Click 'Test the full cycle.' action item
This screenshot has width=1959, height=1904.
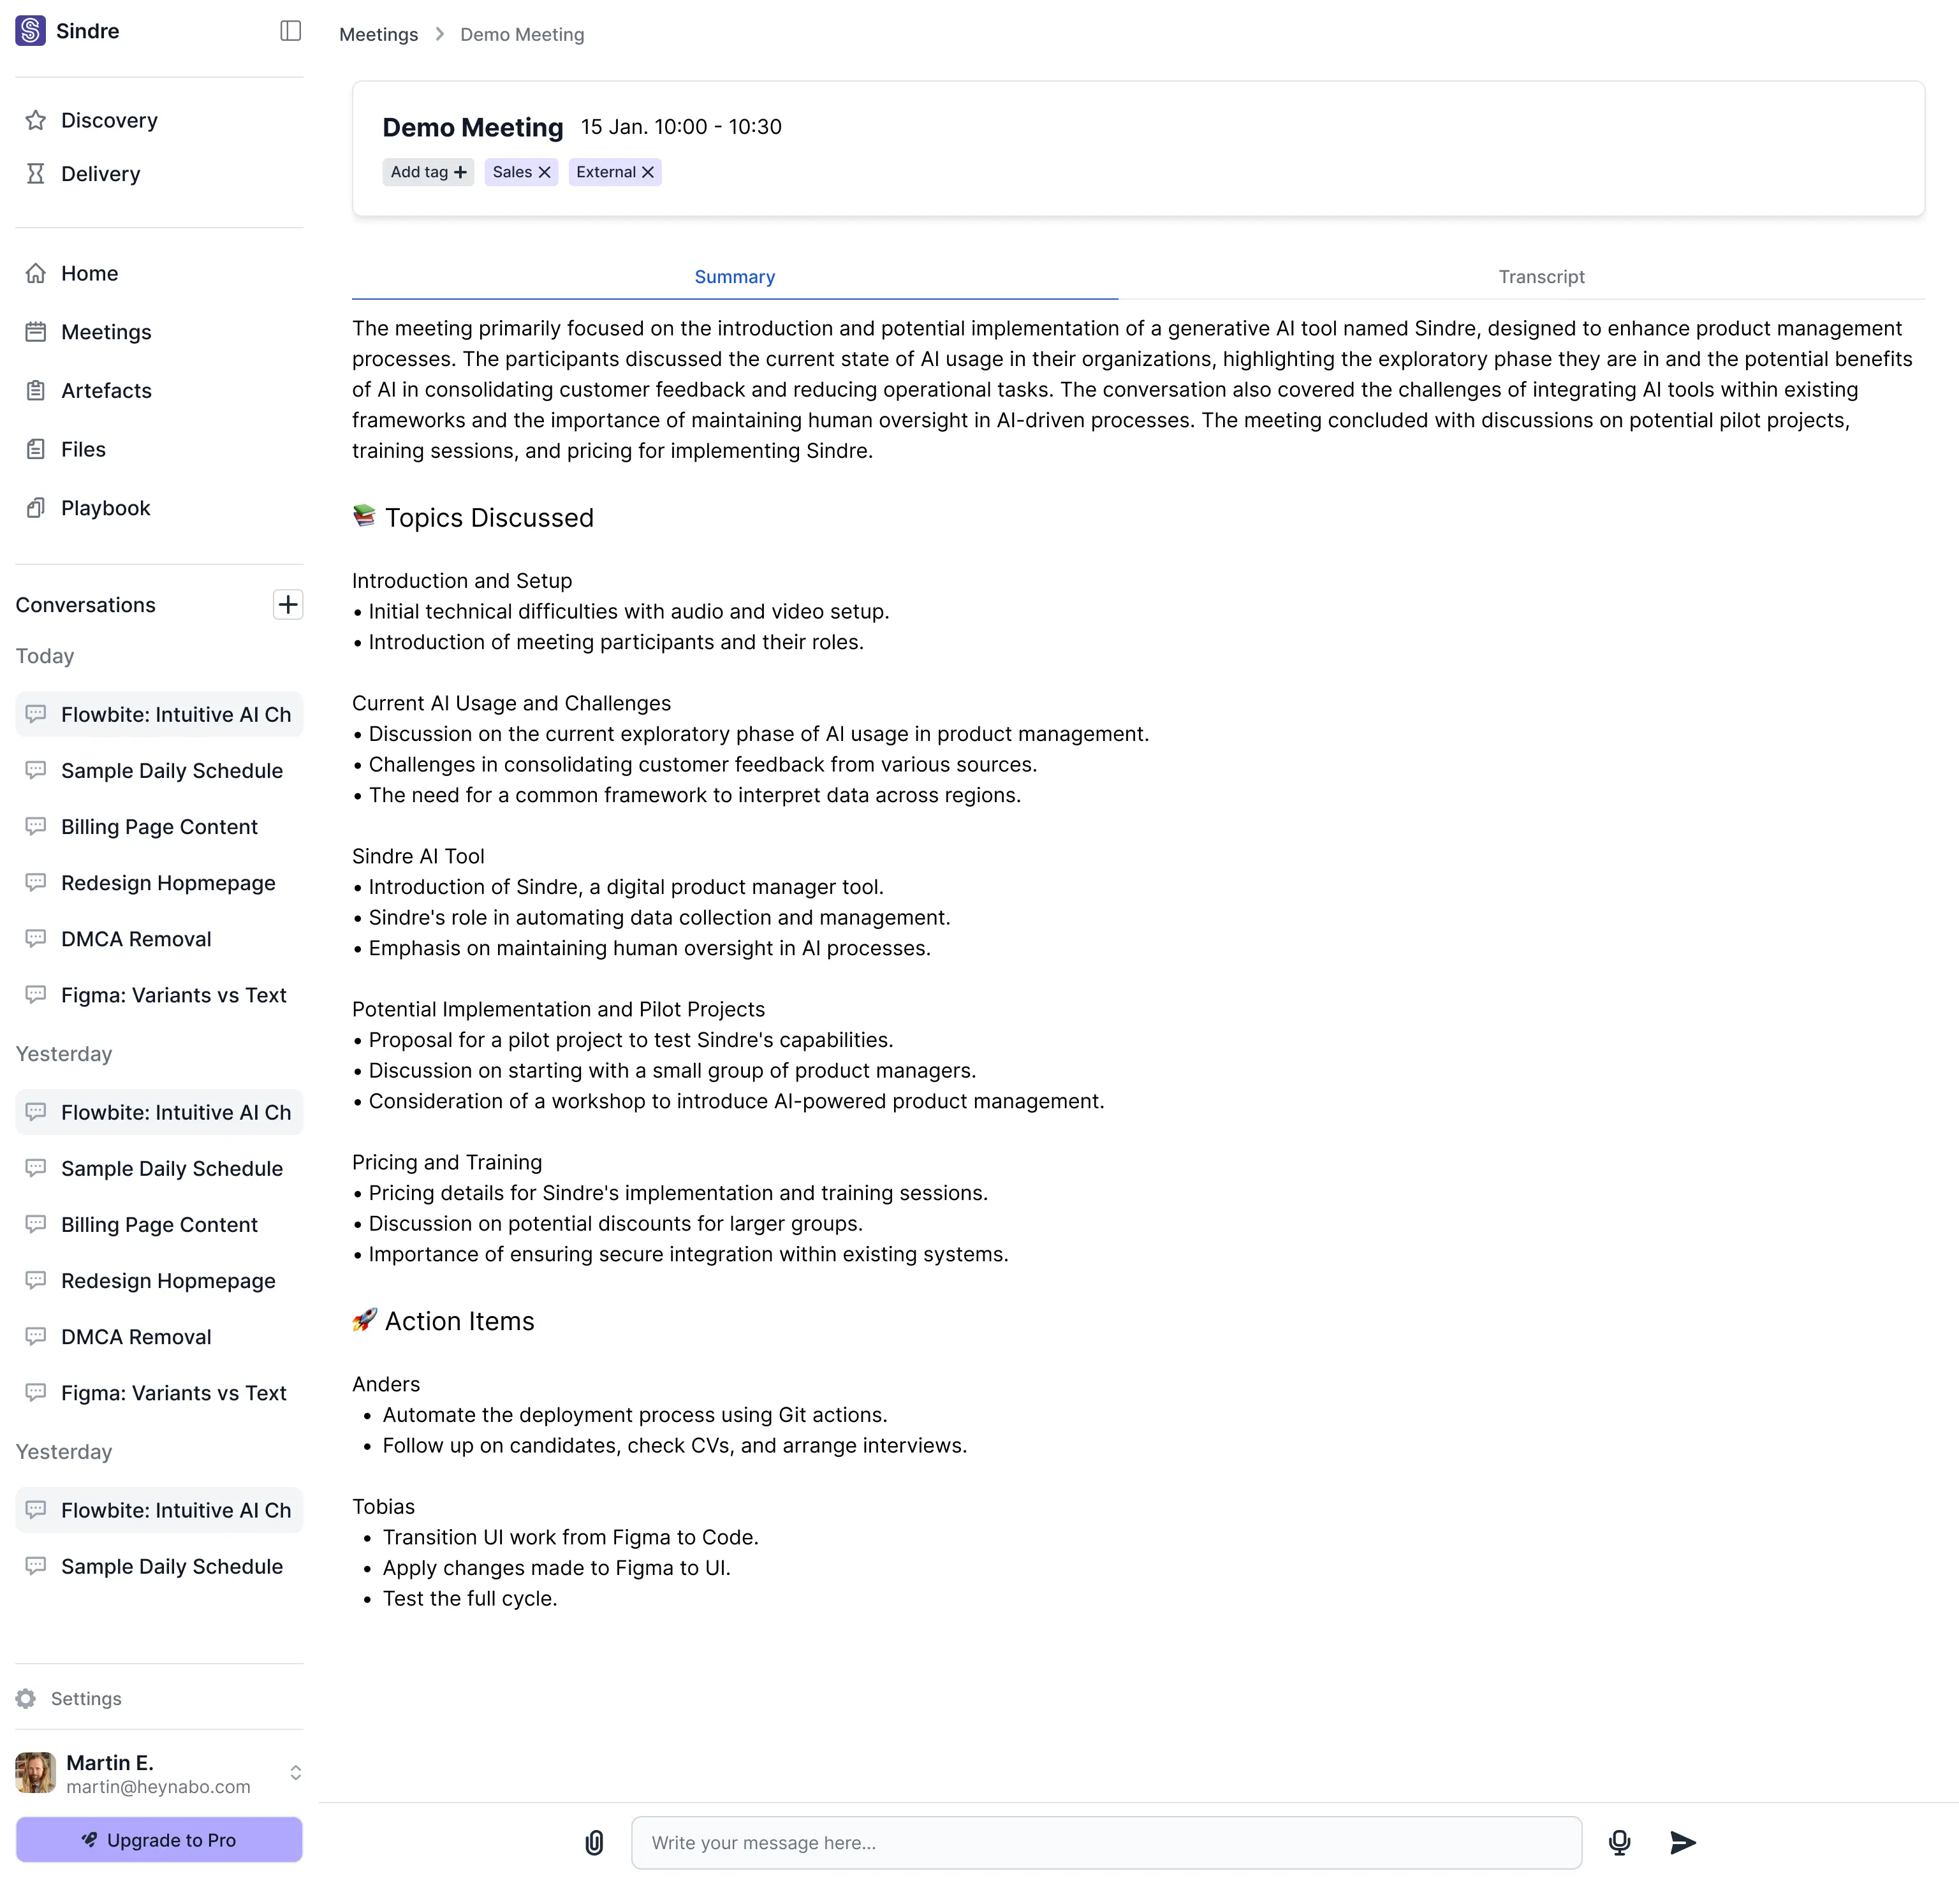coord(470,1598)
